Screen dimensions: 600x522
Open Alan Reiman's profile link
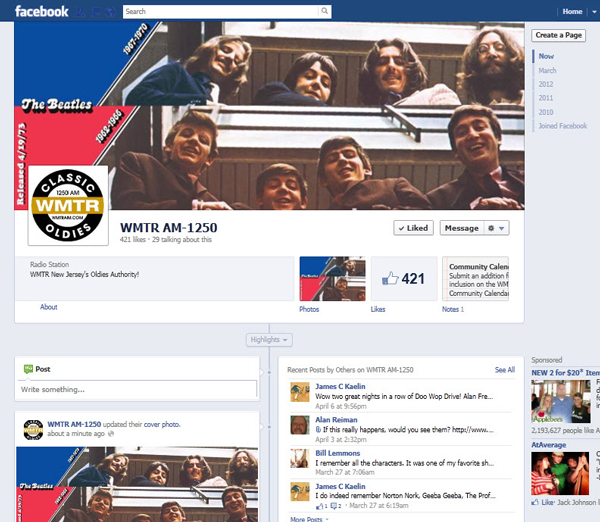(x=336, y=420)
